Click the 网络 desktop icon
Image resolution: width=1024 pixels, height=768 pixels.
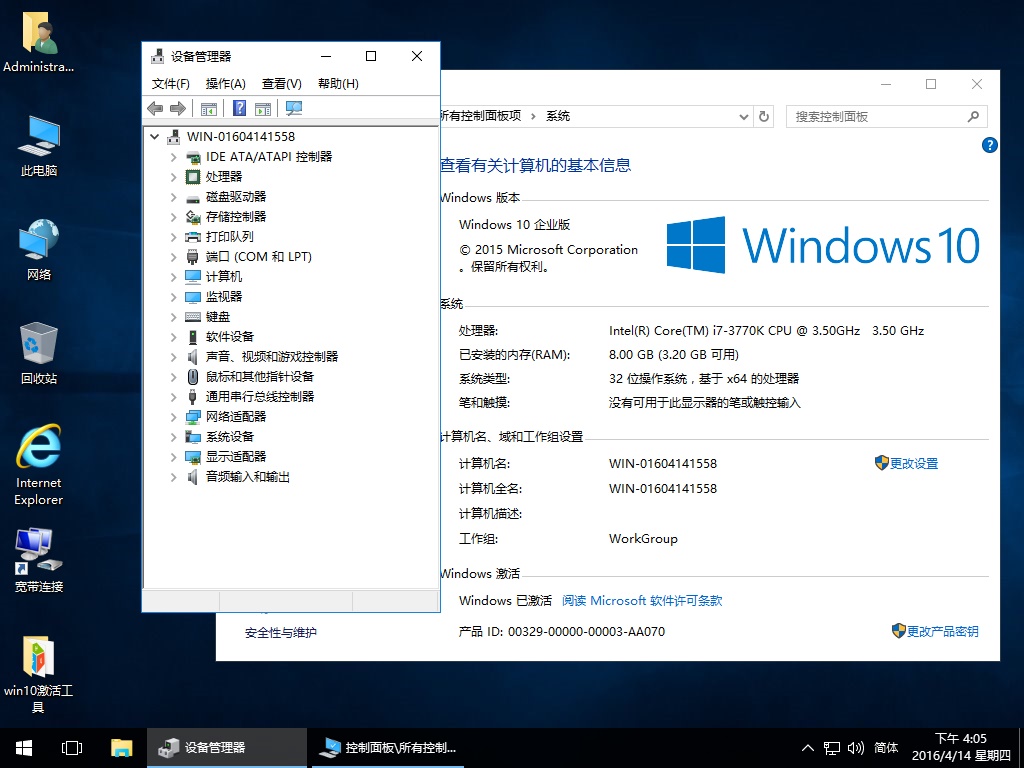(39, 249)
